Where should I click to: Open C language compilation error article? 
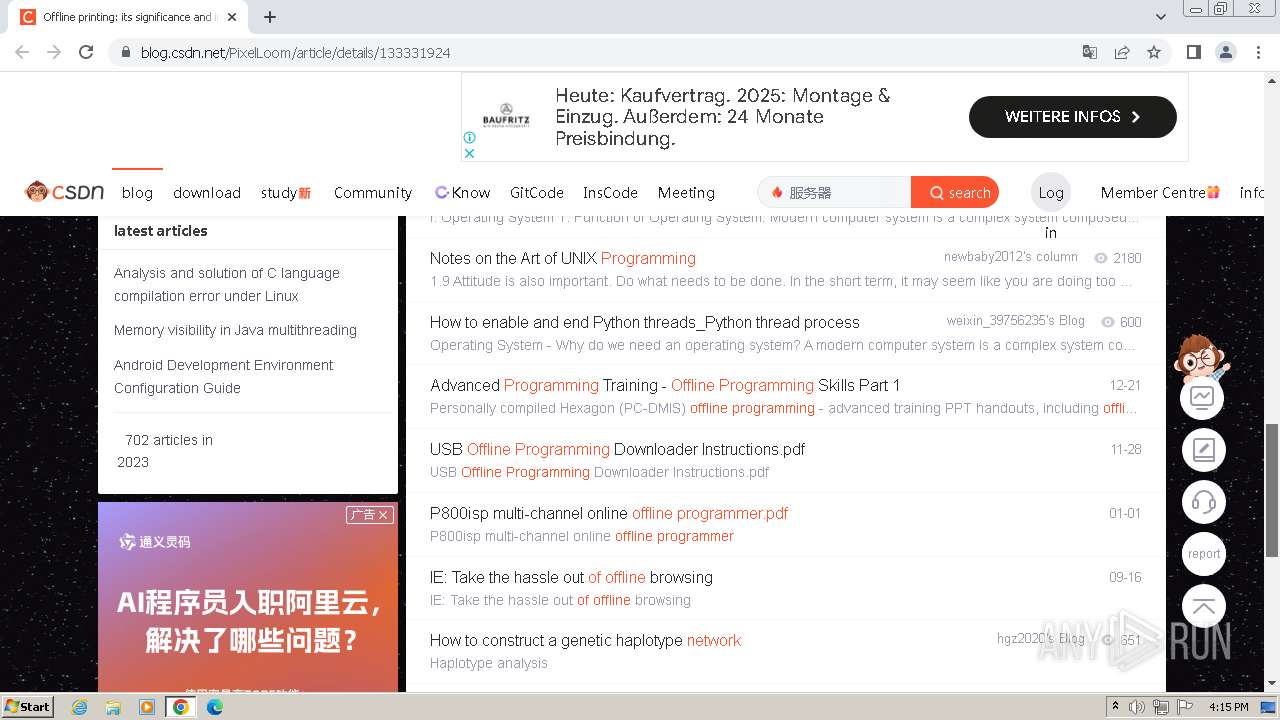point(227,284)
